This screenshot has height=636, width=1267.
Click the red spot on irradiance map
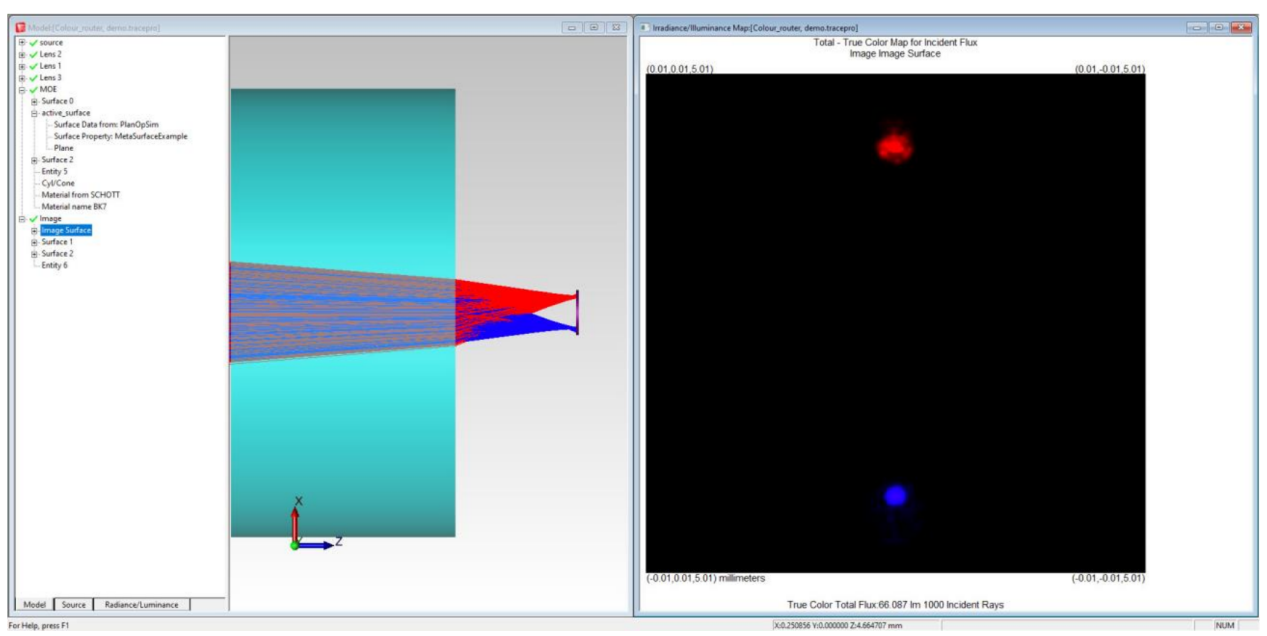coord(894,147)
